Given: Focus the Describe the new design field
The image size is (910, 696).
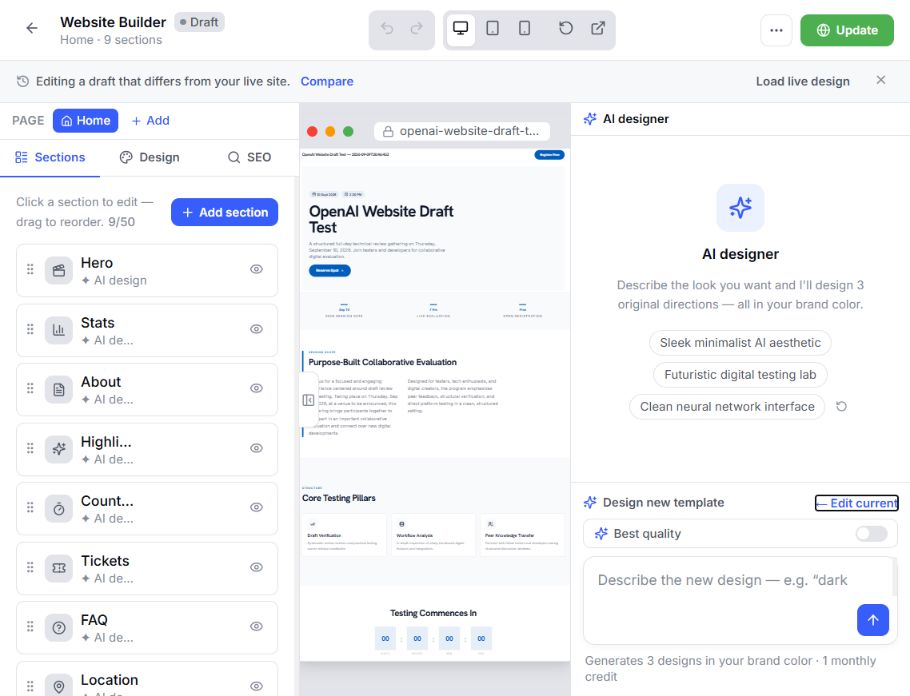Looking at the screenshot, I should point(739,600).
